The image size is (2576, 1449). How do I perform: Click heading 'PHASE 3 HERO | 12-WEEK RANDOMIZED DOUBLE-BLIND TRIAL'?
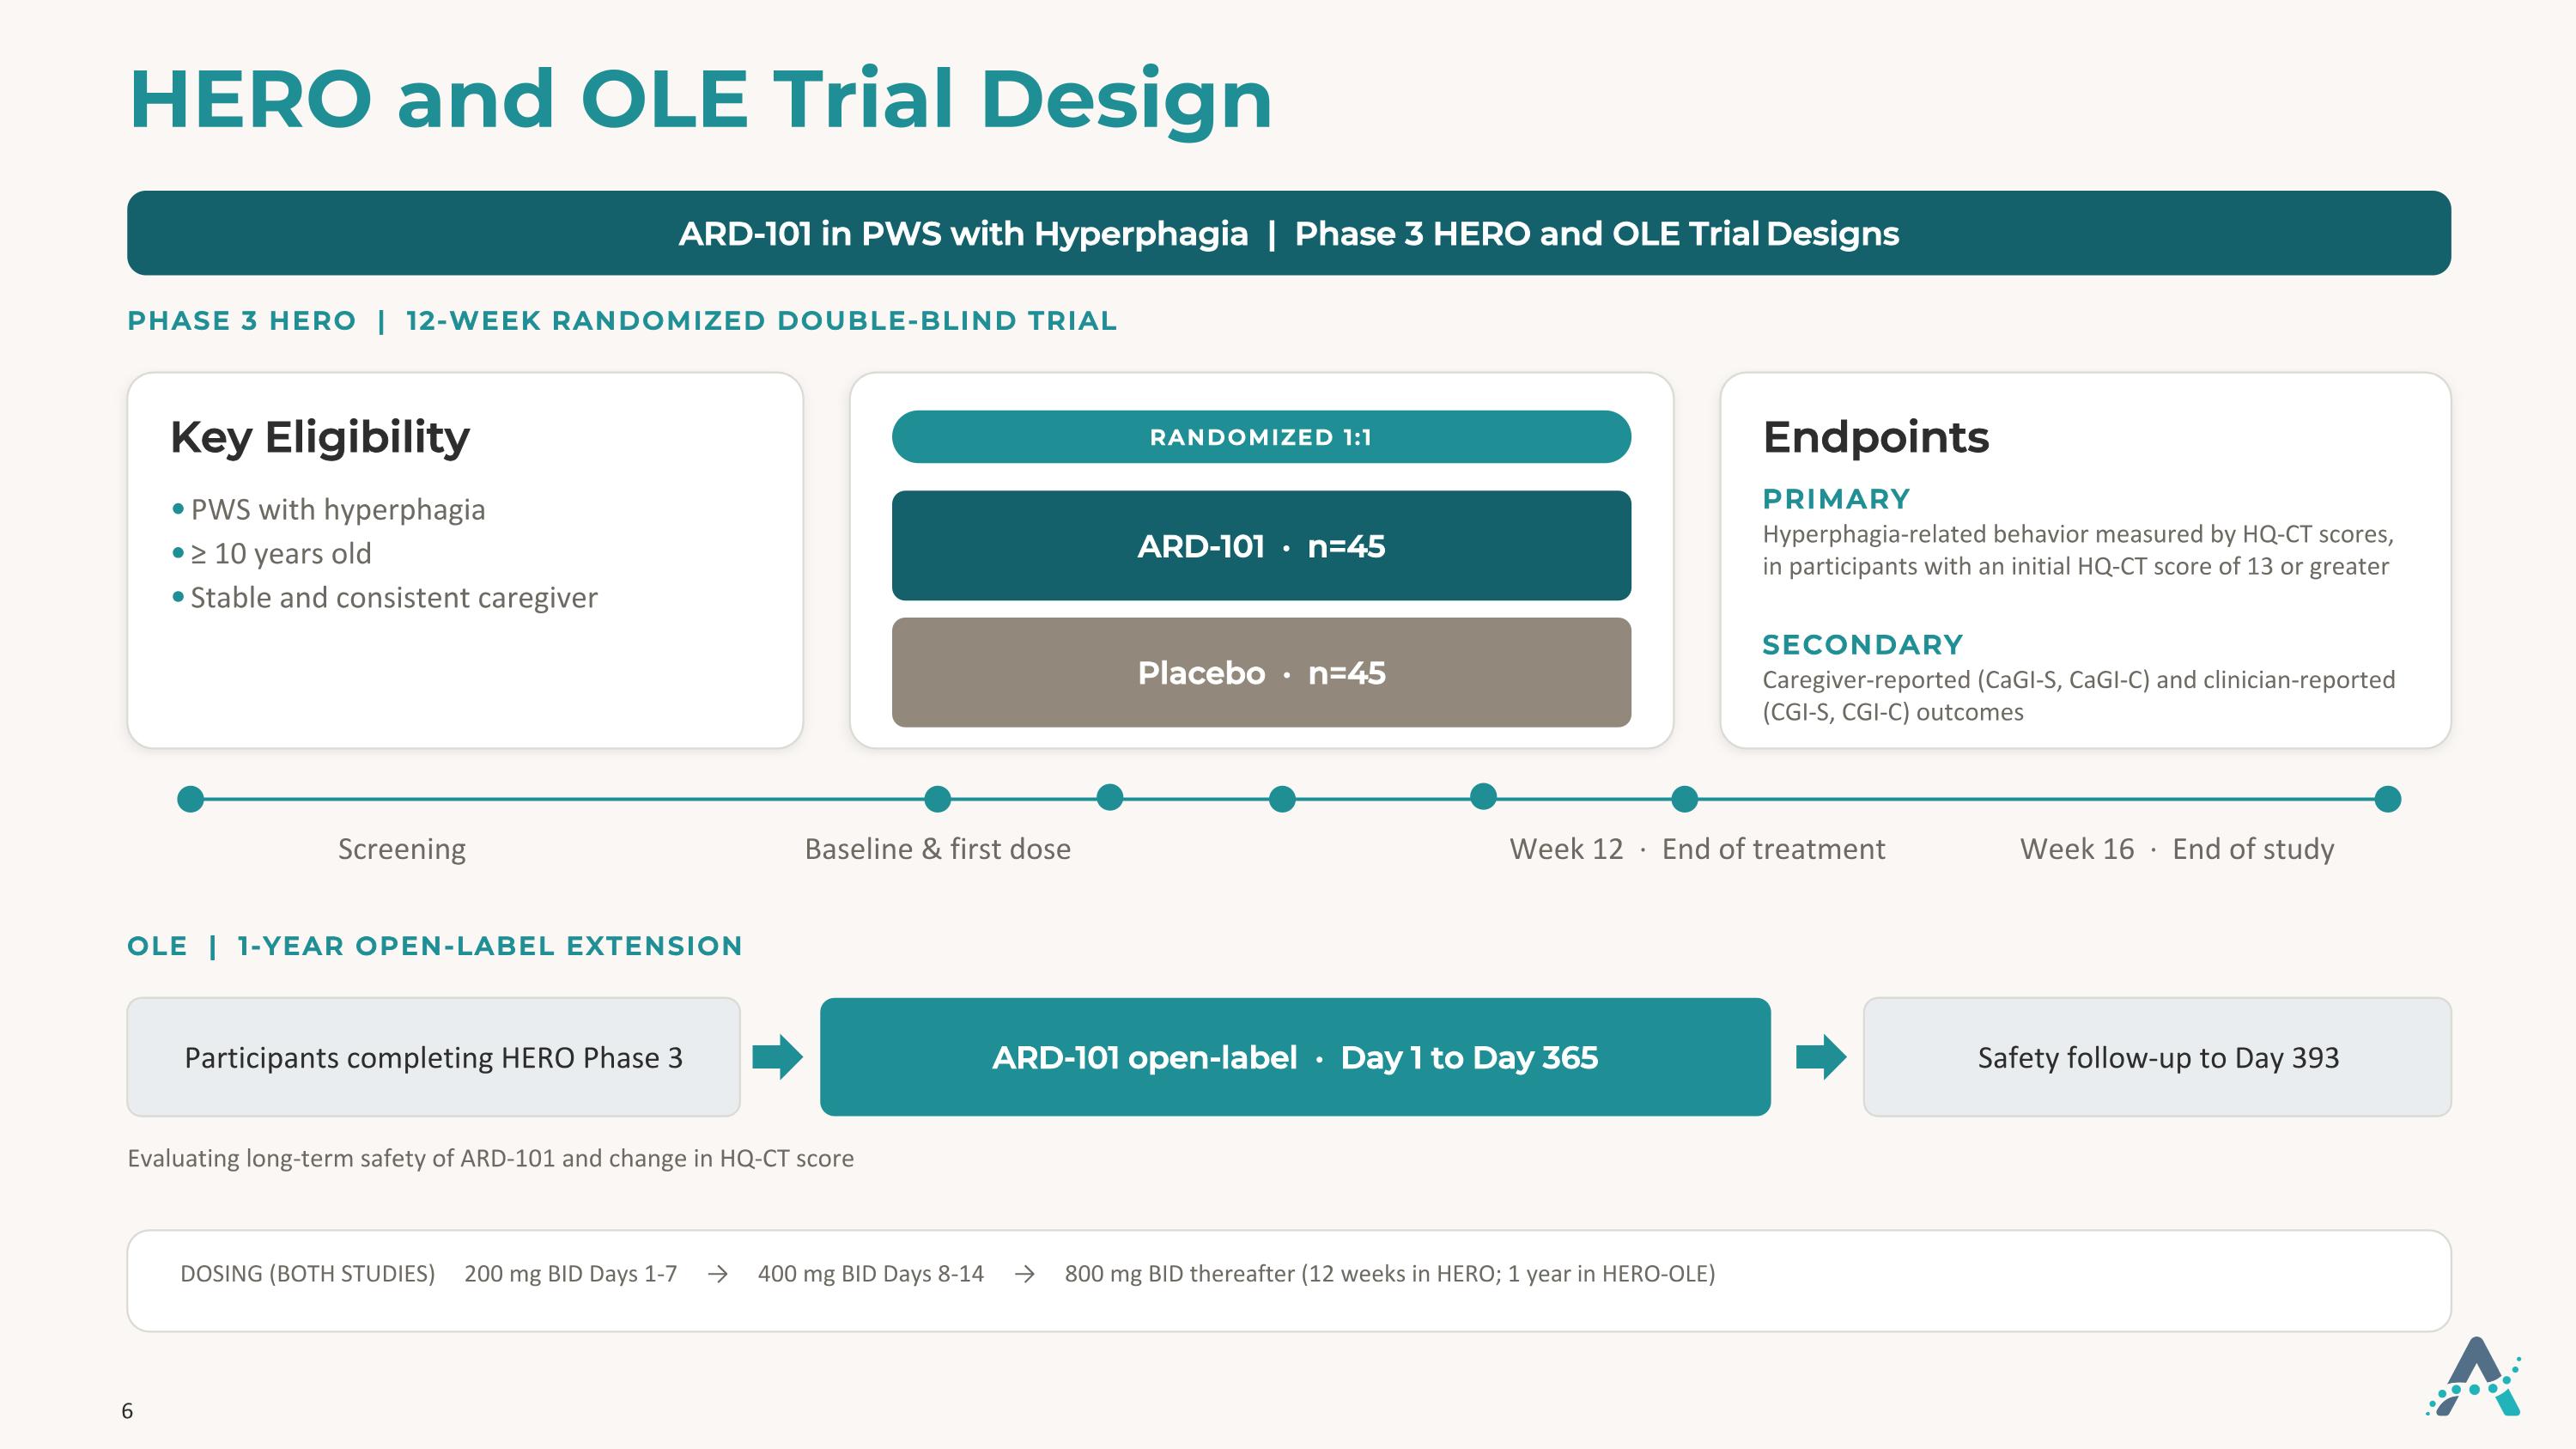tap(622, 321)
